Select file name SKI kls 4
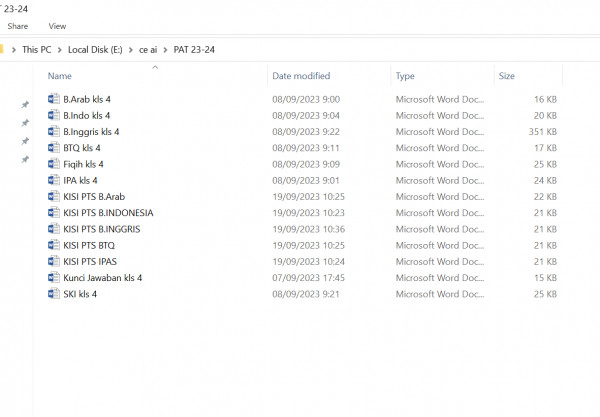Viewport: 600px width, 417px height. [x=80, y=295]
